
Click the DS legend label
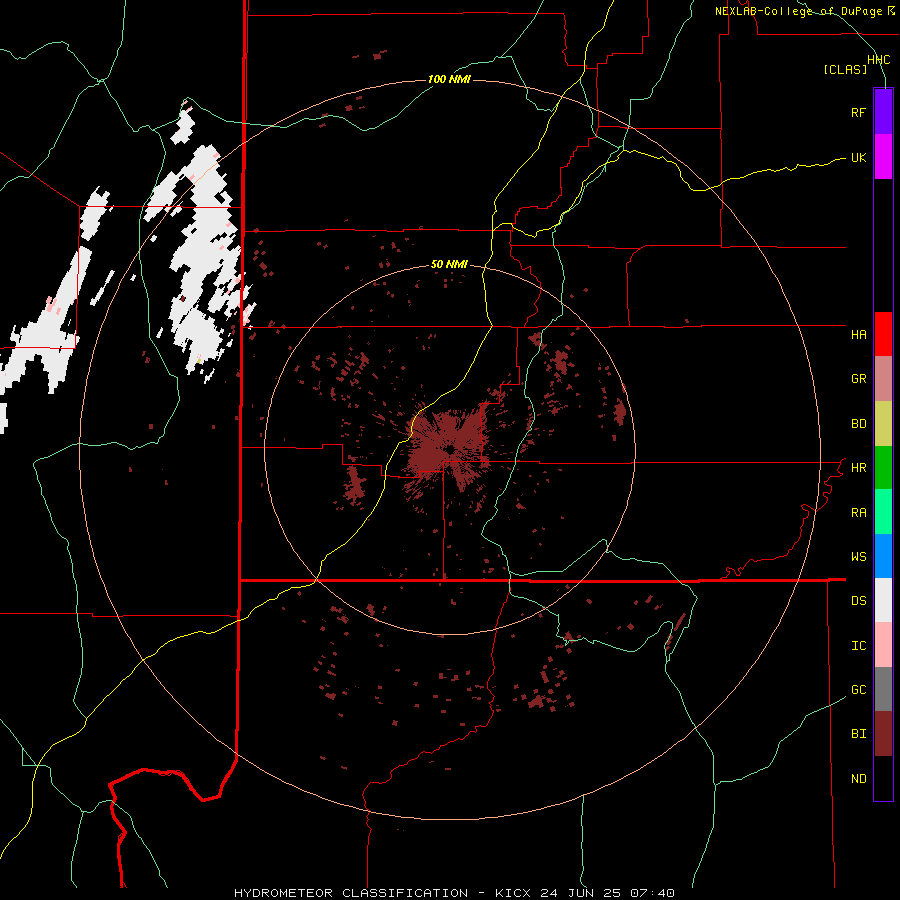858,601
